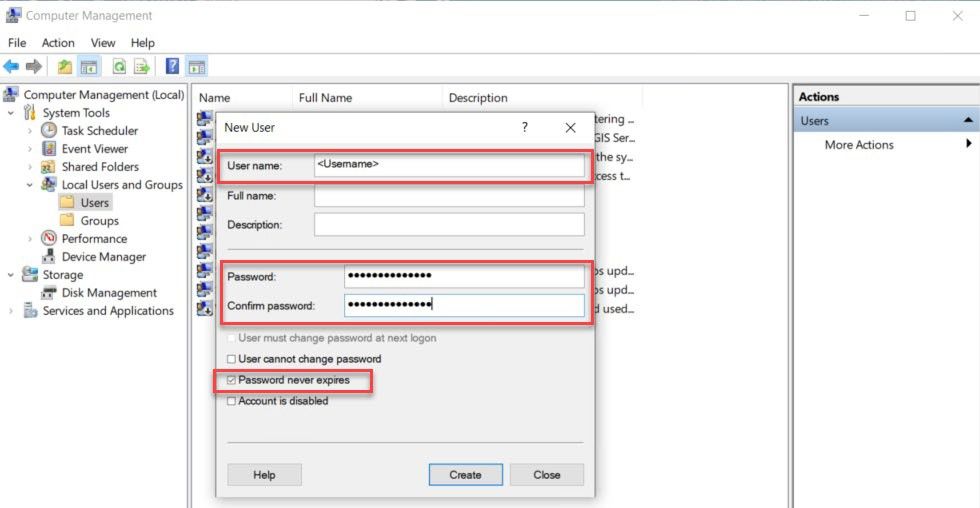Collapse the Local Users and Groups node
This screenshot has width=980, height=508.
[29, 185]
